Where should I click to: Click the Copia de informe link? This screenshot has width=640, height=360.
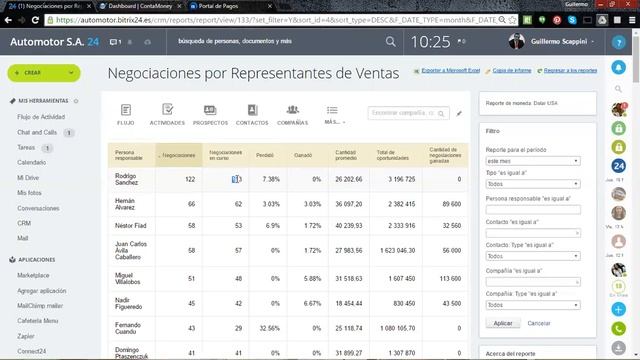(x=512, y=71)
